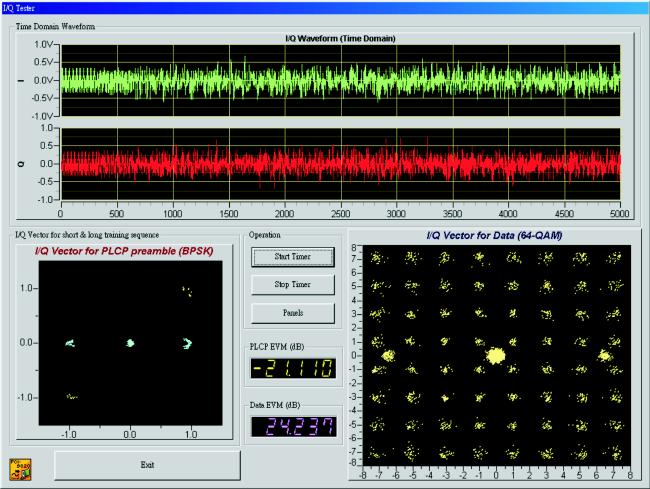Click the Stop Timer button
Viewport: 650px width, 489px height.
pos(292,285)
